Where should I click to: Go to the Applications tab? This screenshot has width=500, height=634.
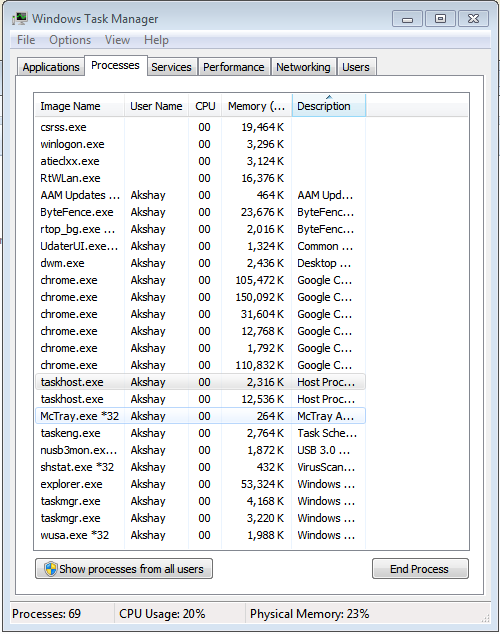51,67
